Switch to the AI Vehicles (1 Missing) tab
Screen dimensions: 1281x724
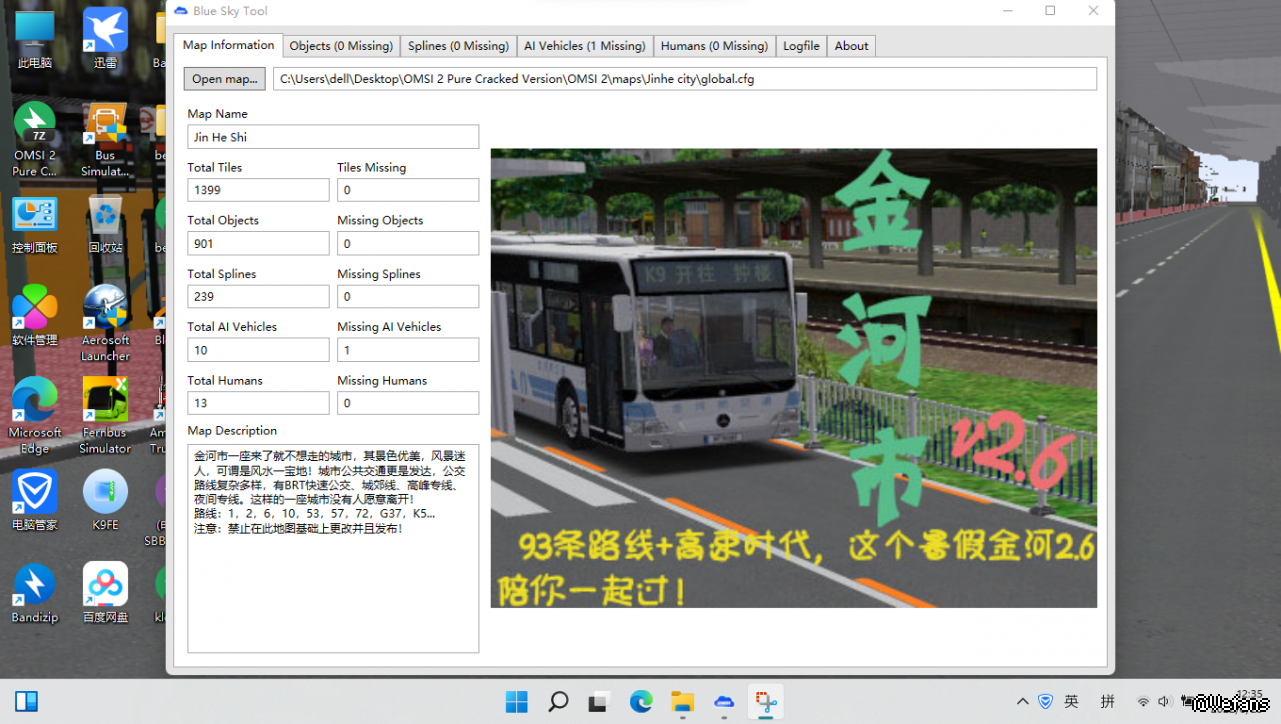click(x=584, y=46)
